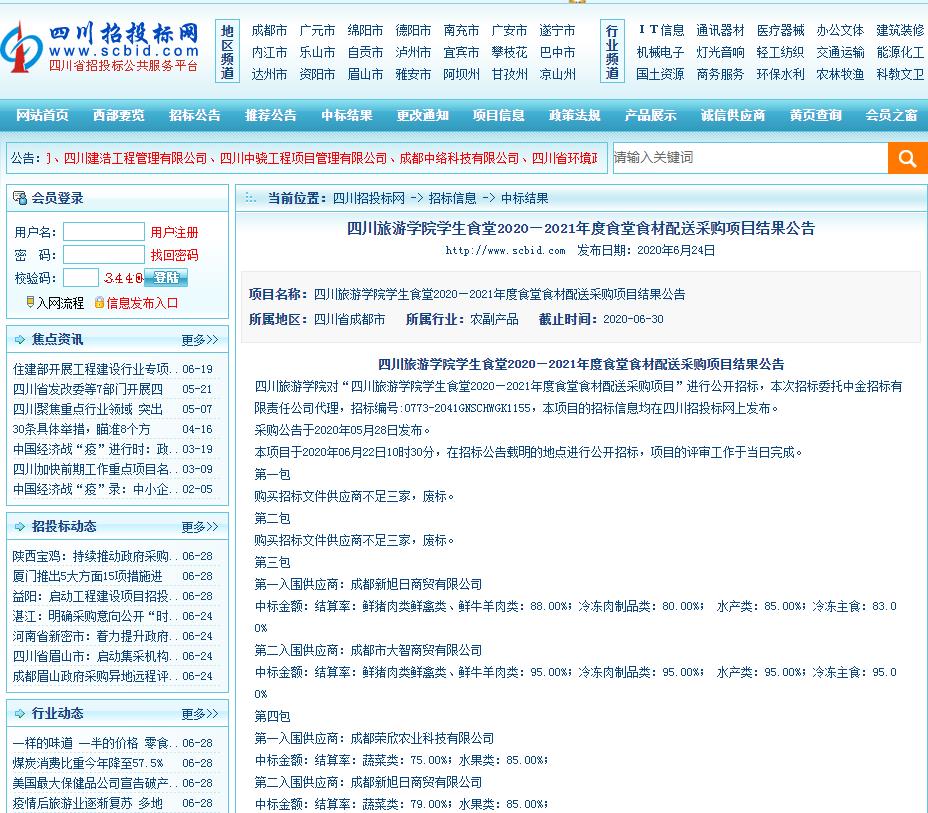Click the keyword search box
This screenshot has height=813, width=928.
coord(750,157)
